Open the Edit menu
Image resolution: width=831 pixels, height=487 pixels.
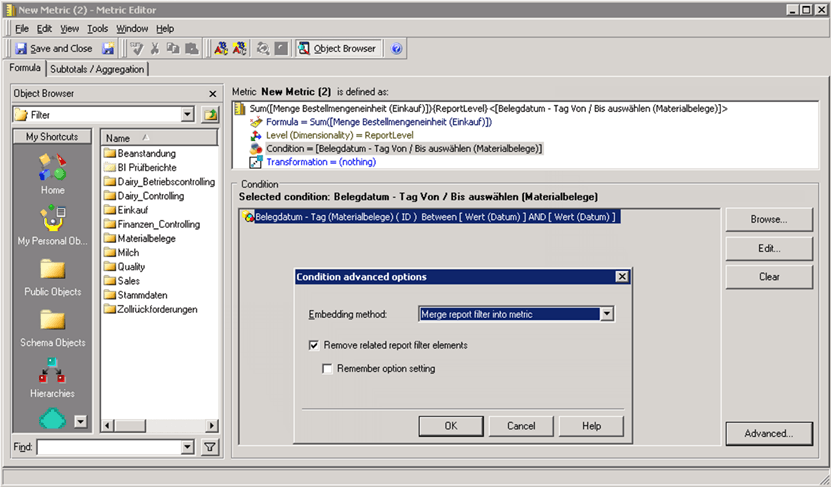[44, 29]
